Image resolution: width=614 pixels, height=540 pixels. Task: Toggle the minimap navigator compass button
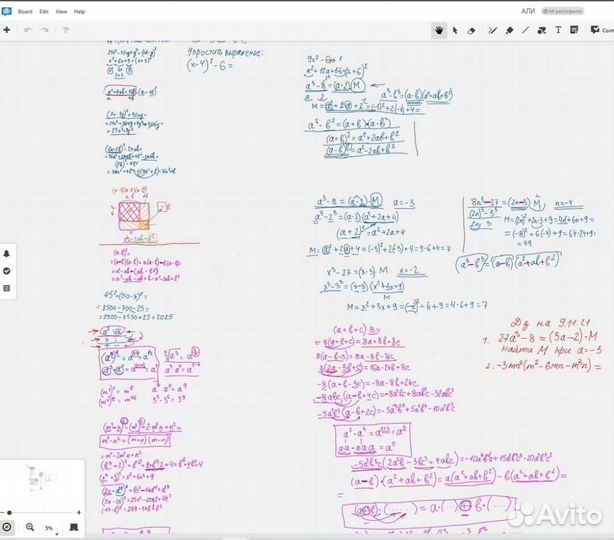point(7,527)
